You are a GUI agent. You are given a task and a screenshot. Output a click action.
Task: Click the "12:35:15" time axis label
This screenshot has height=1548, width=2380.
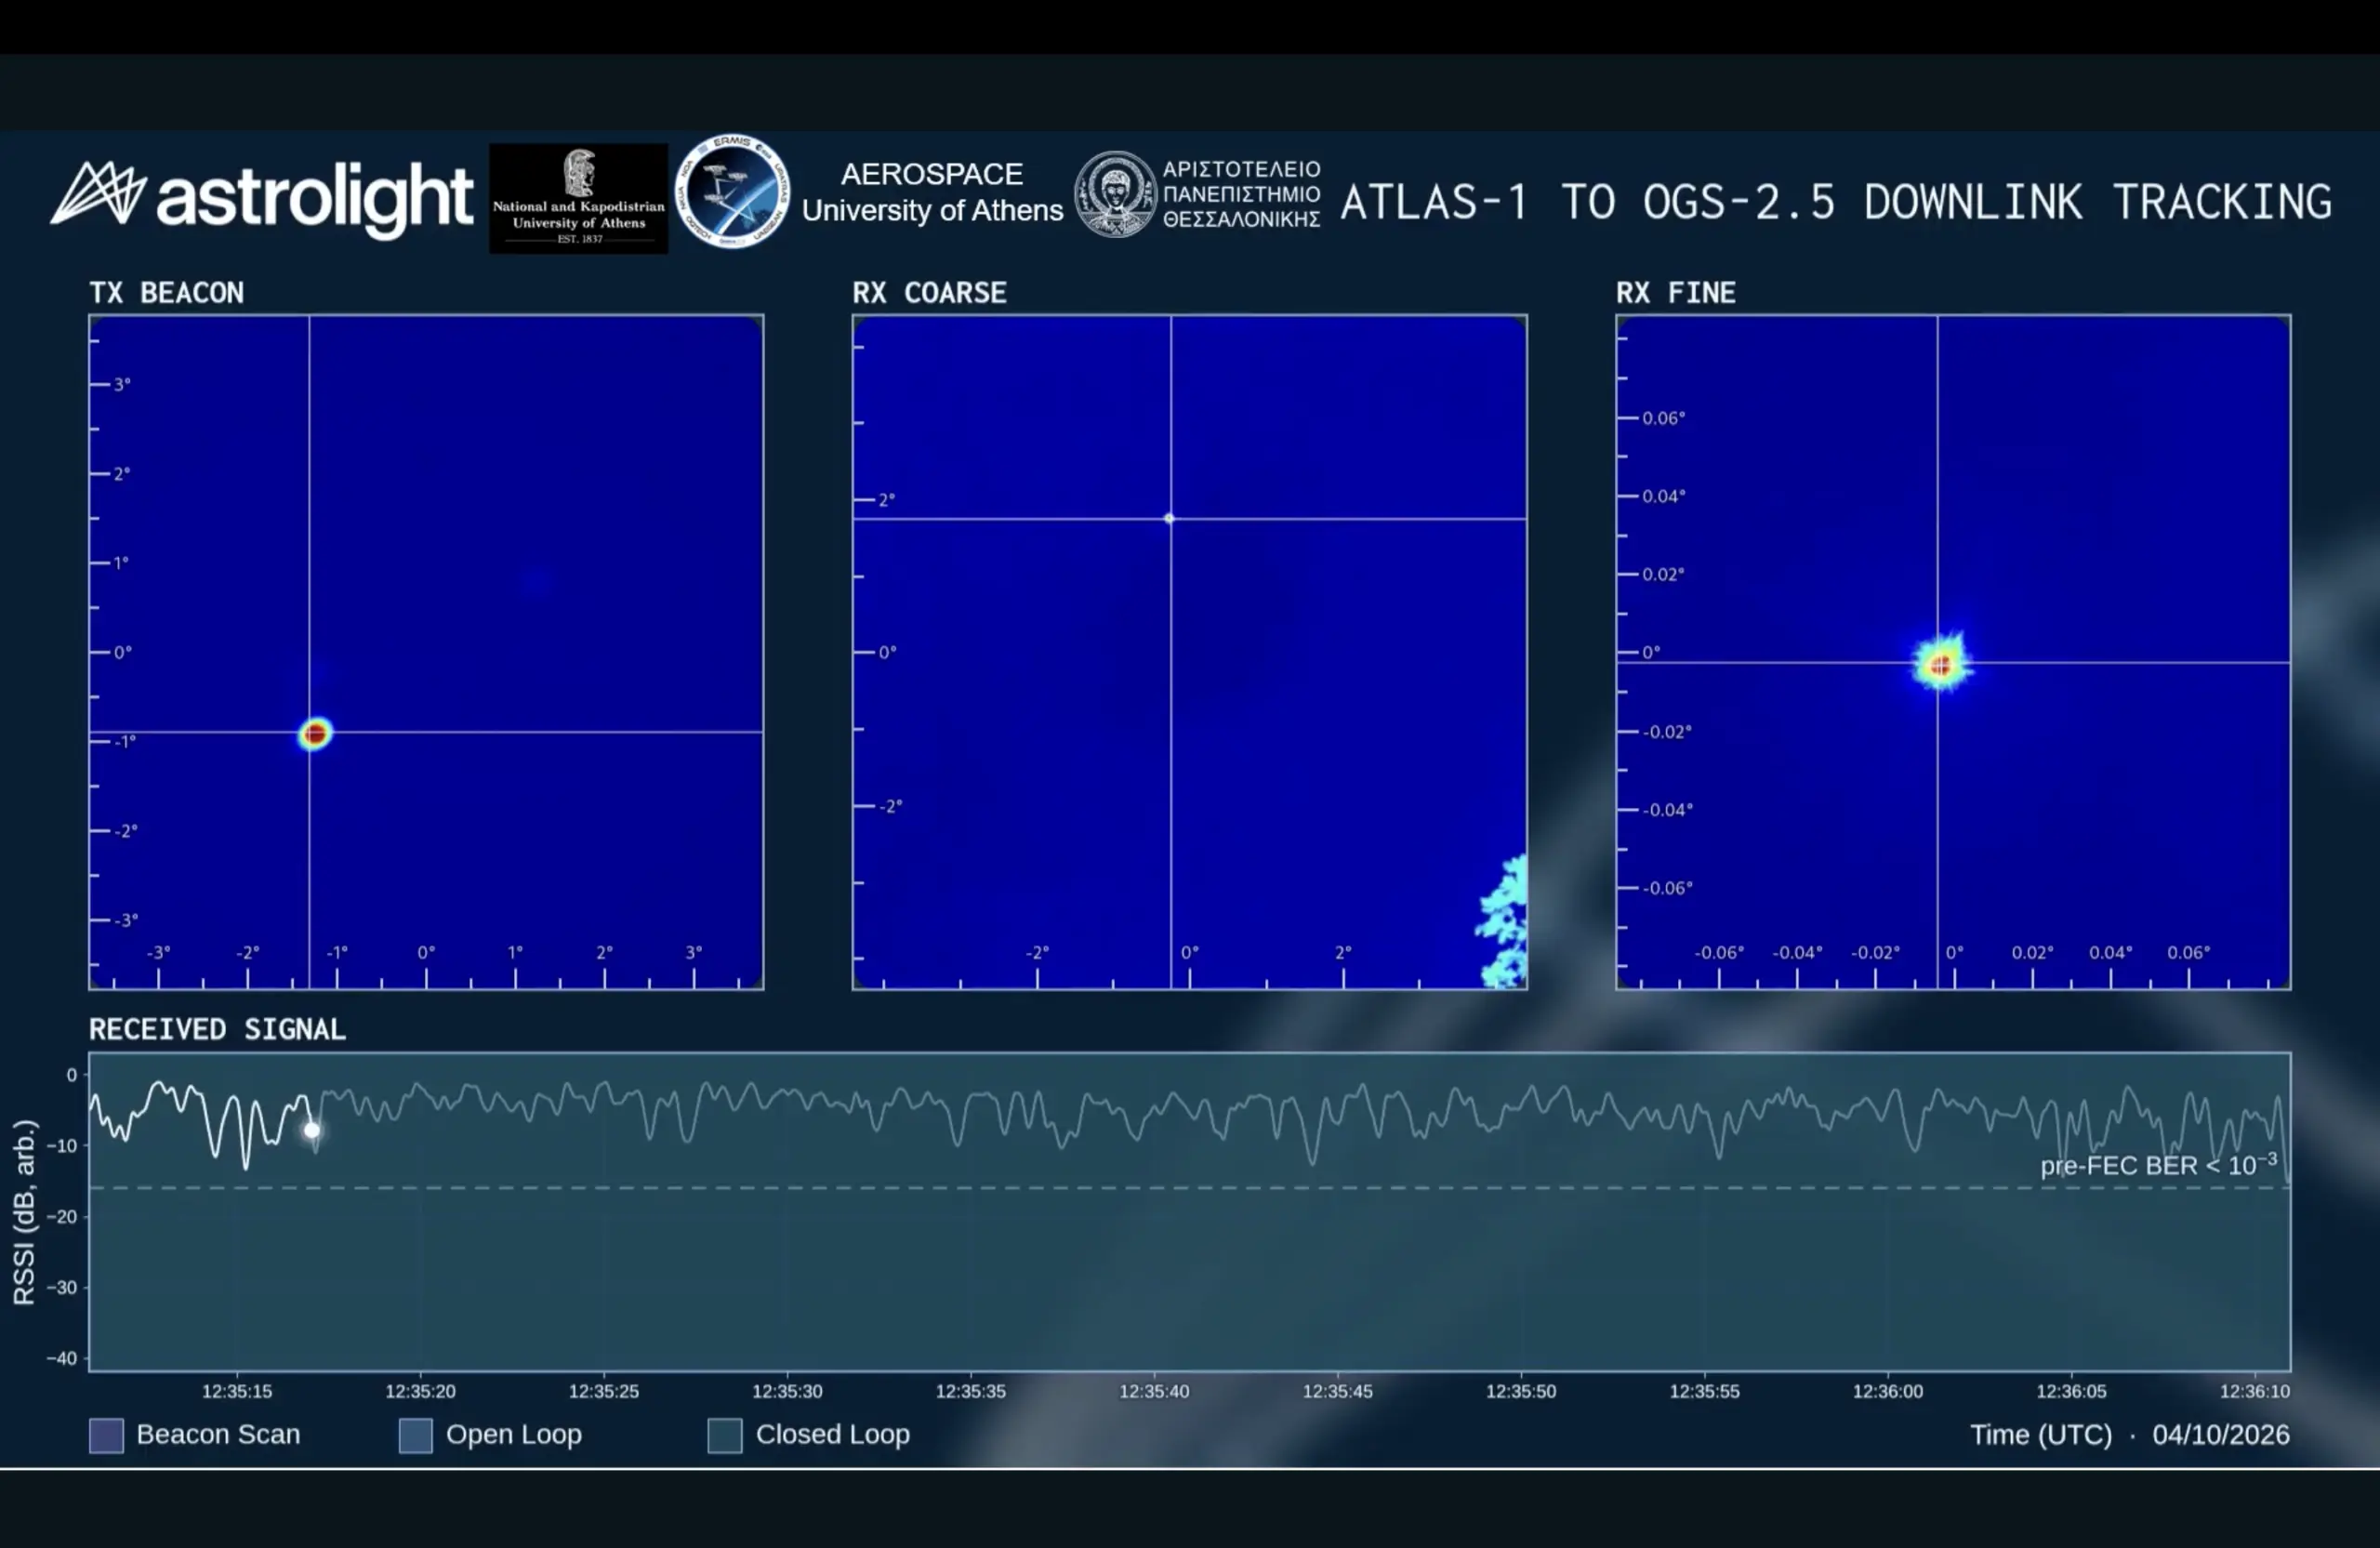pyautogui.click(x=237, y=1391)
